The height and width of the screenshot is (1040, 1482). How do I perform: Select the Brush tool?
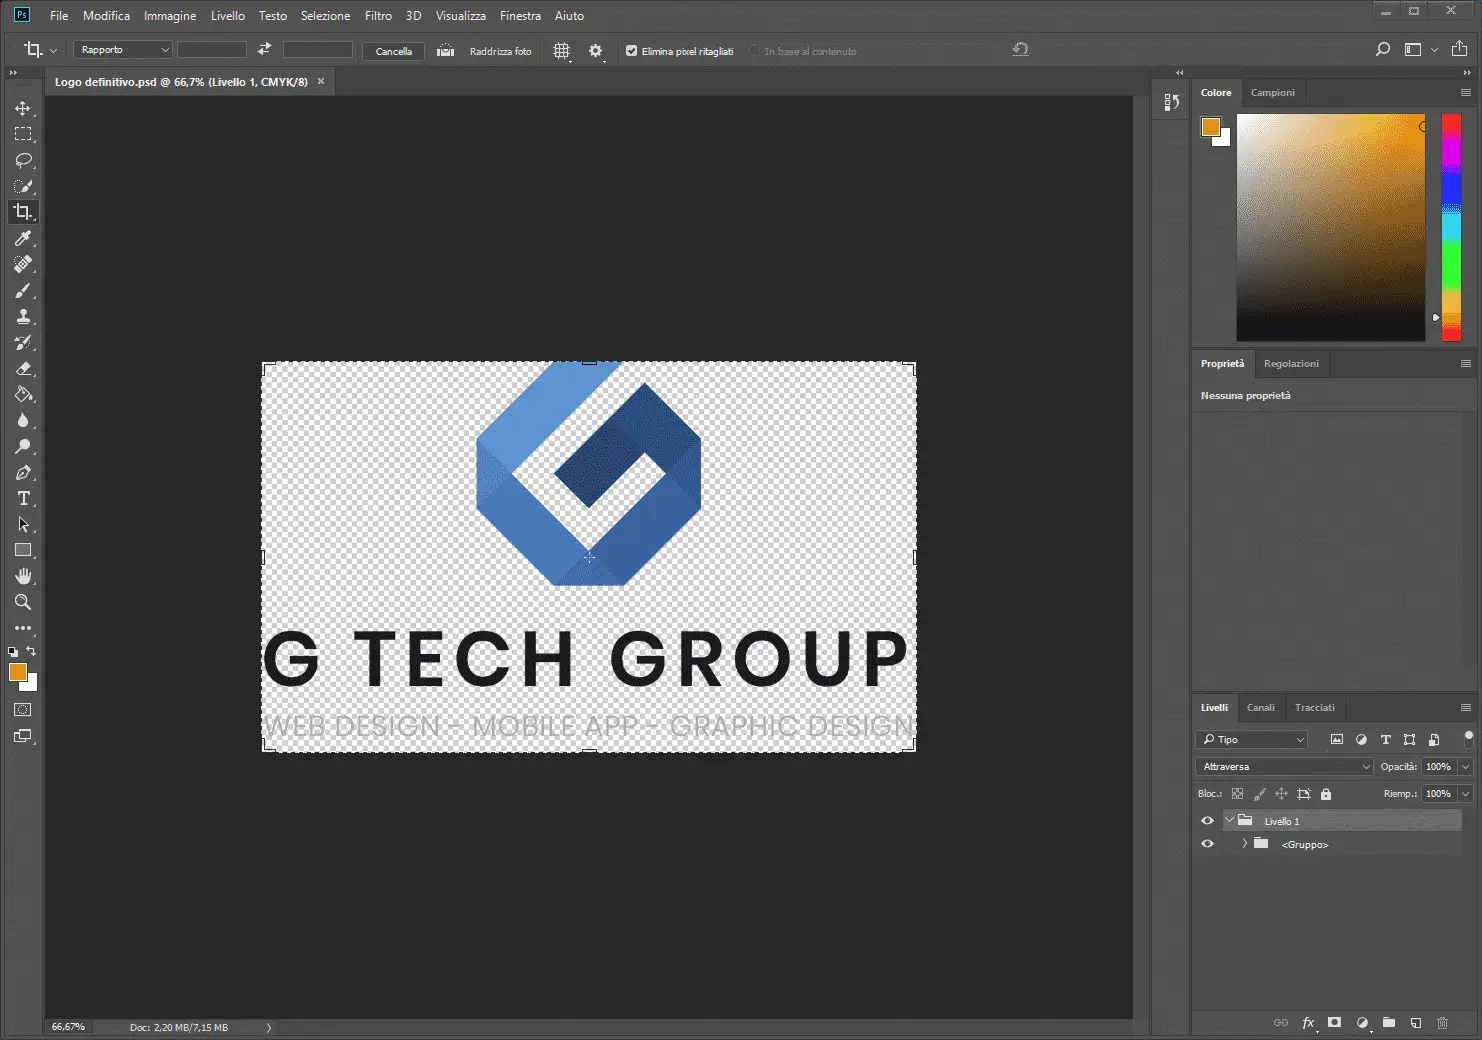point(23,290)
